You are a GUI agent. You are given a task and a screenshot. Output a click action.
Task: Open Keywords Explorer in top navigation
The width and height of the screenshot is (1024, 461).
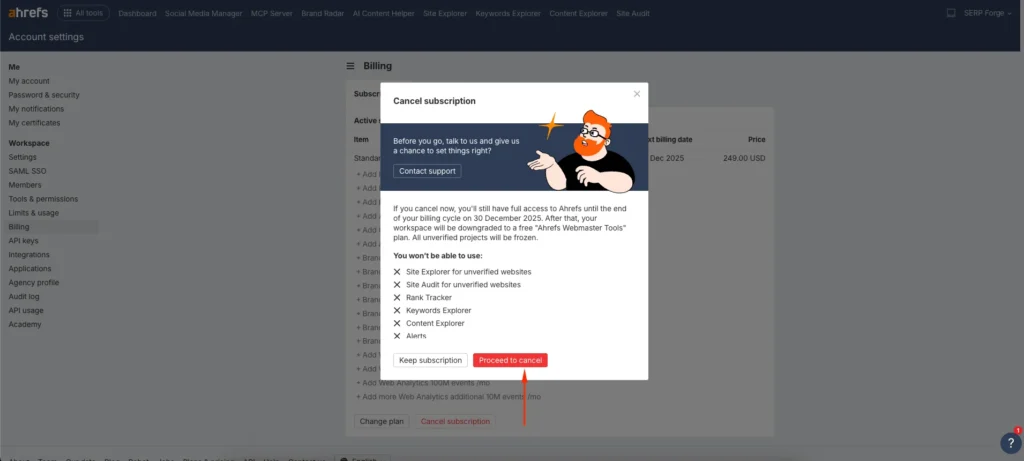pos(508,13)
